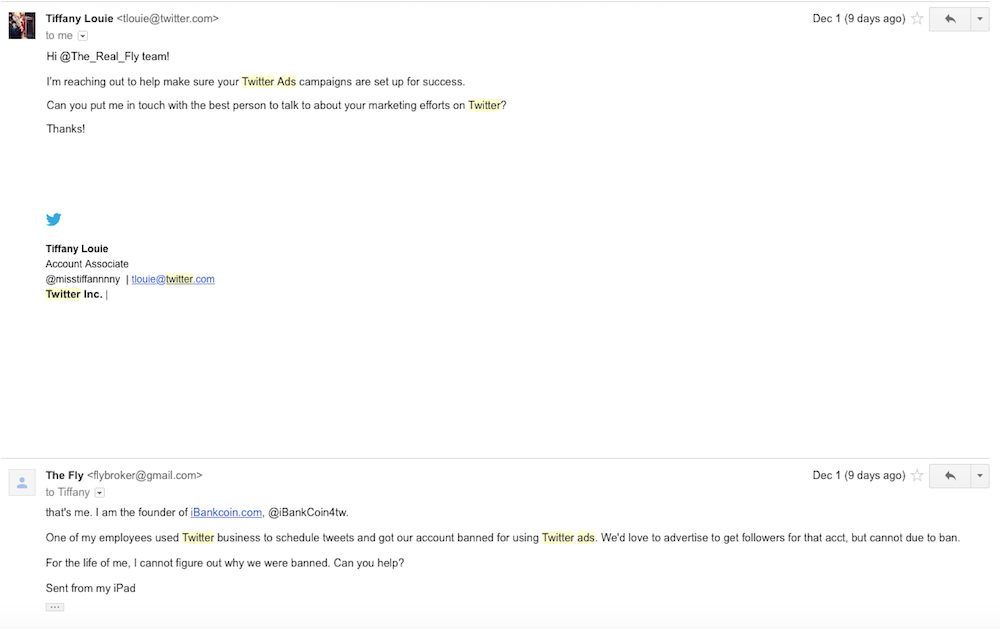Open tlouie@twitter.com signature link
Screen dimensions: 1000x629
click(173, 279)
